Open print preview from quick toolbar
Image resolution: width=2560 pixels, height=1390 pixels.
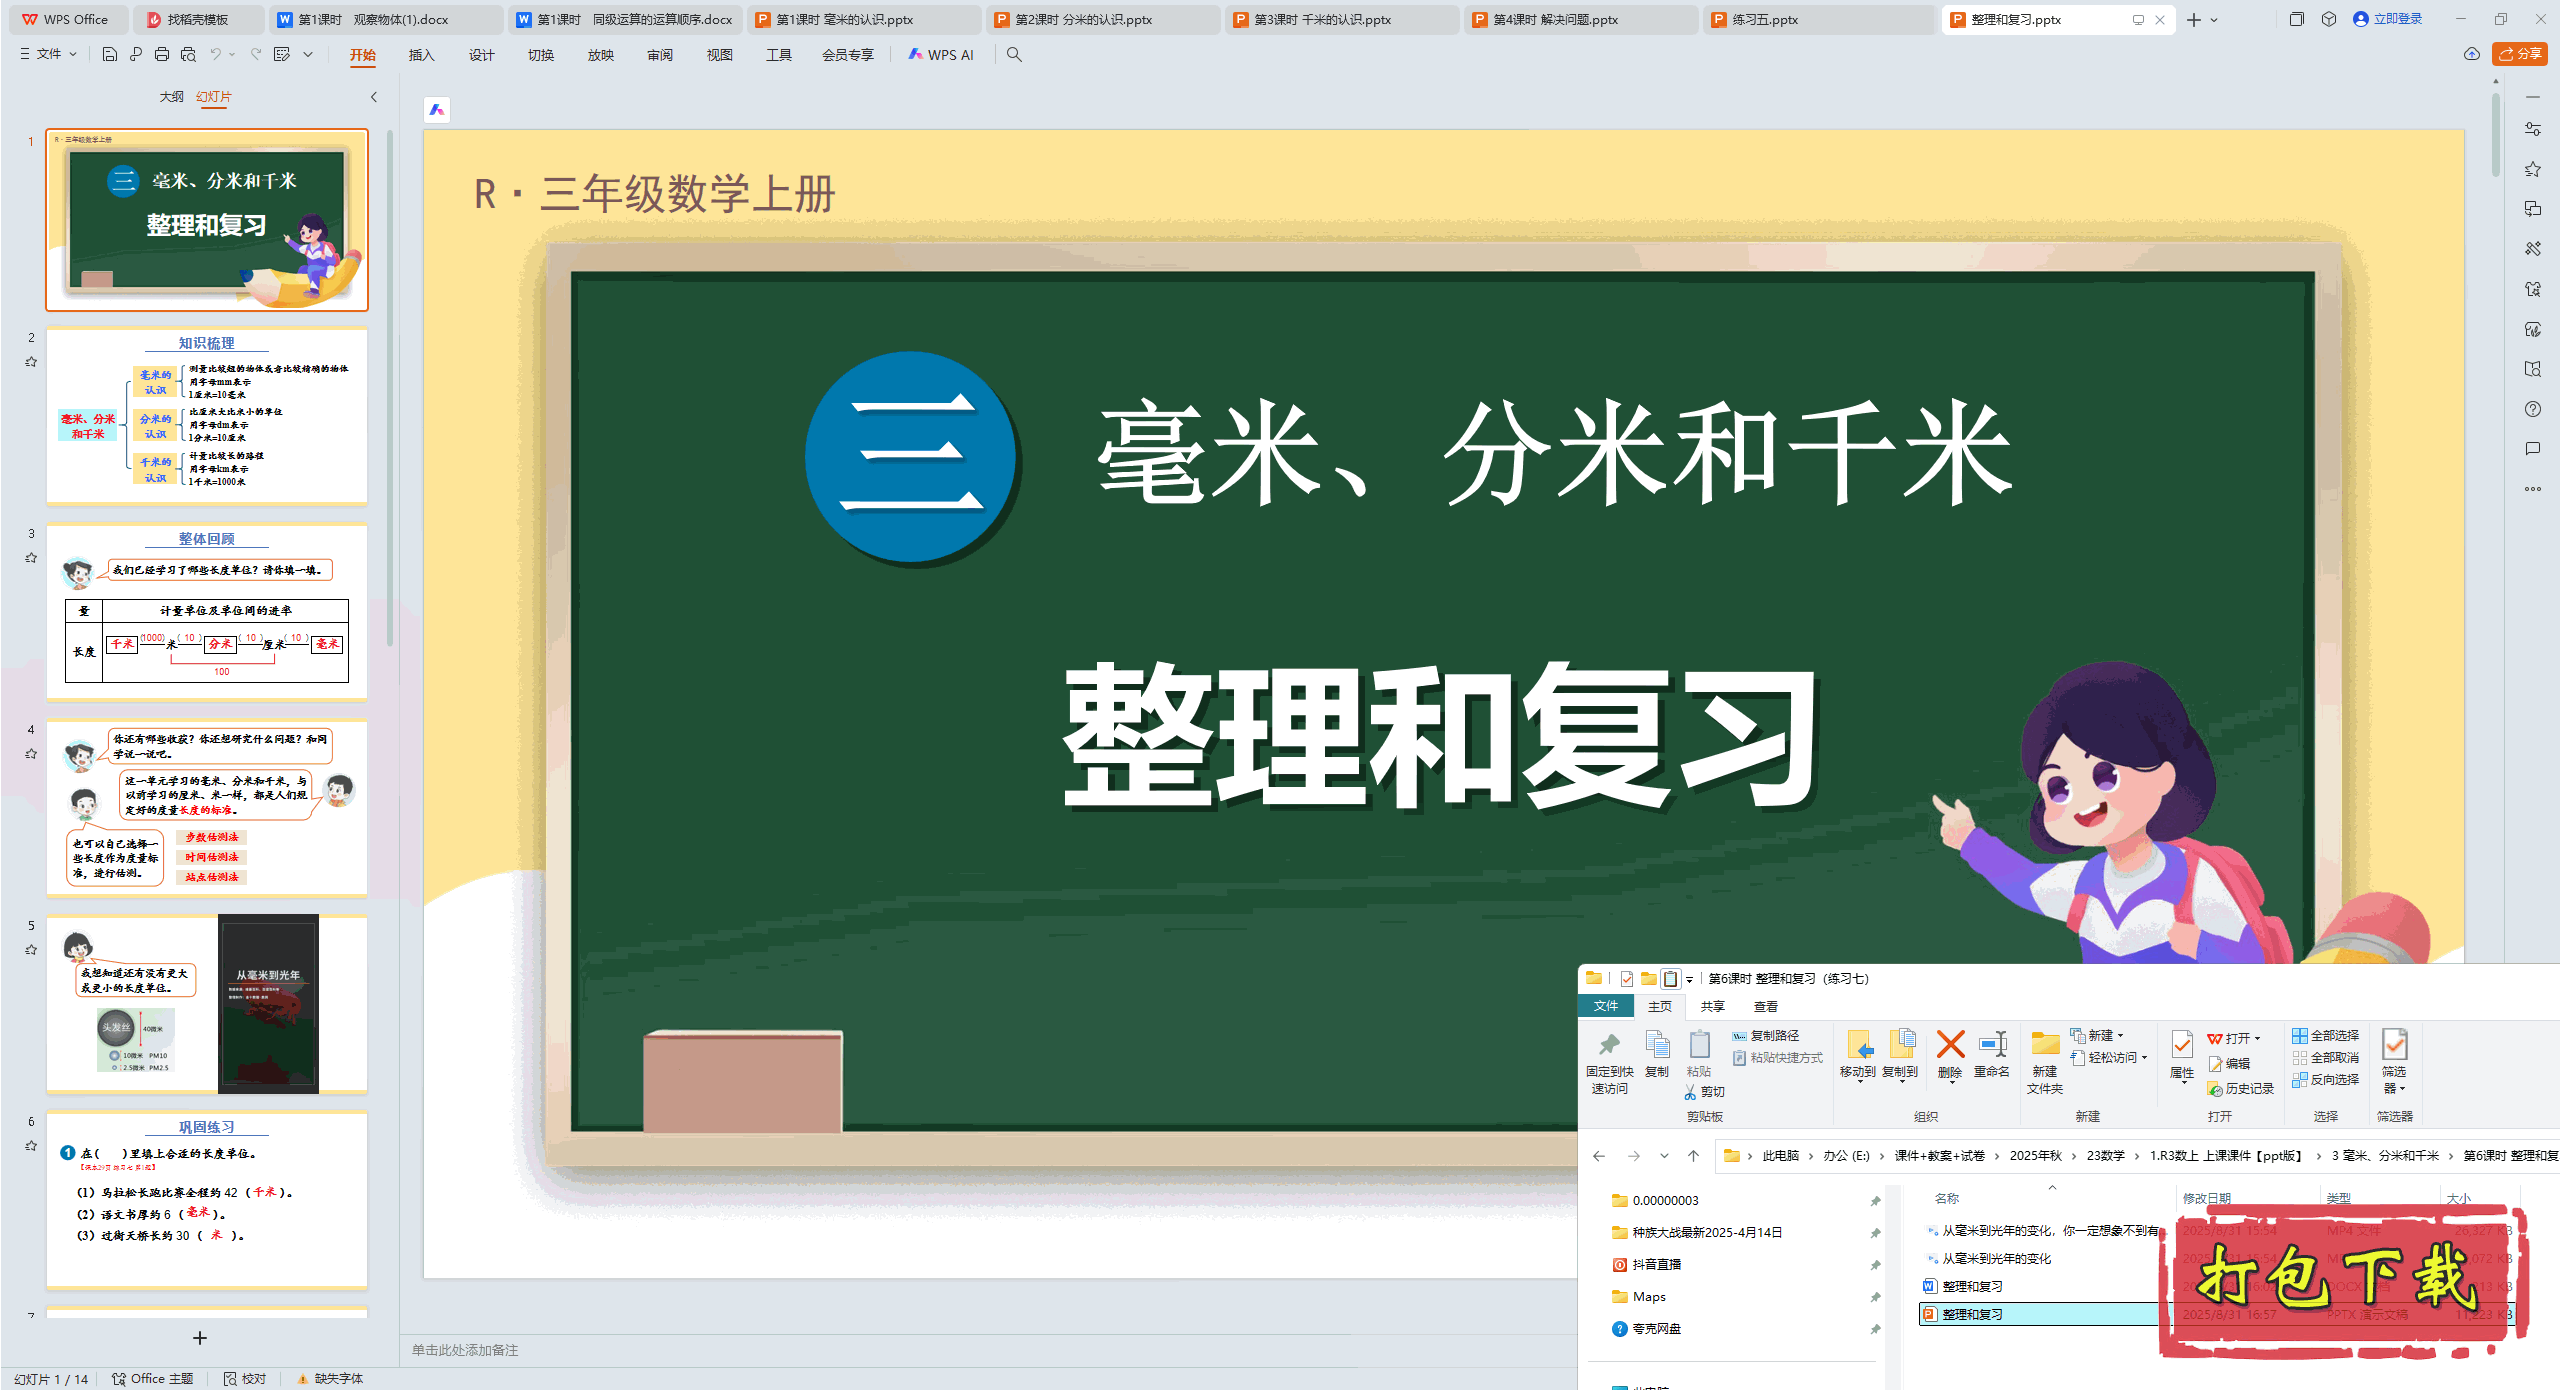[188, 54]
